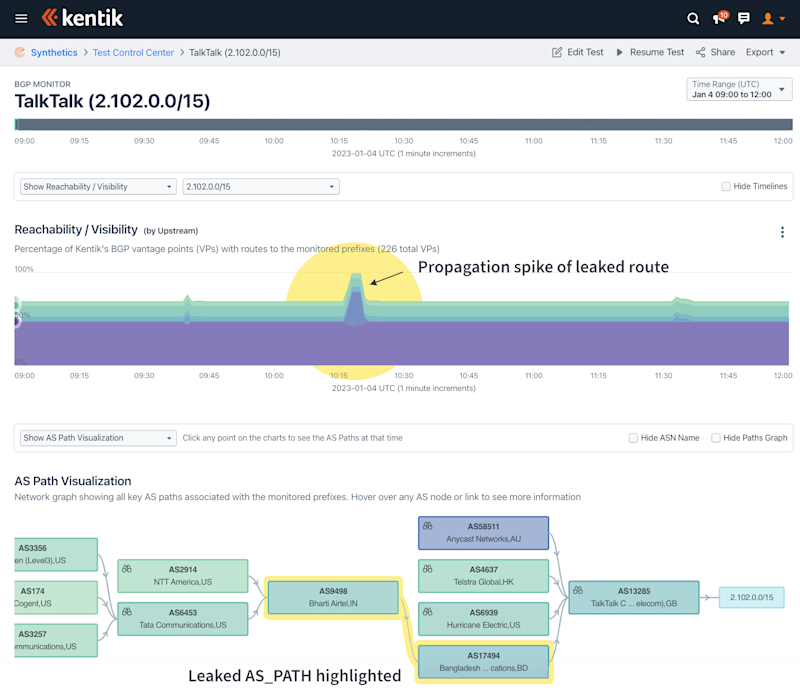Select the AS174 Cogent node
The height and width of the screenshot is (699, 800).
(56, 597)
